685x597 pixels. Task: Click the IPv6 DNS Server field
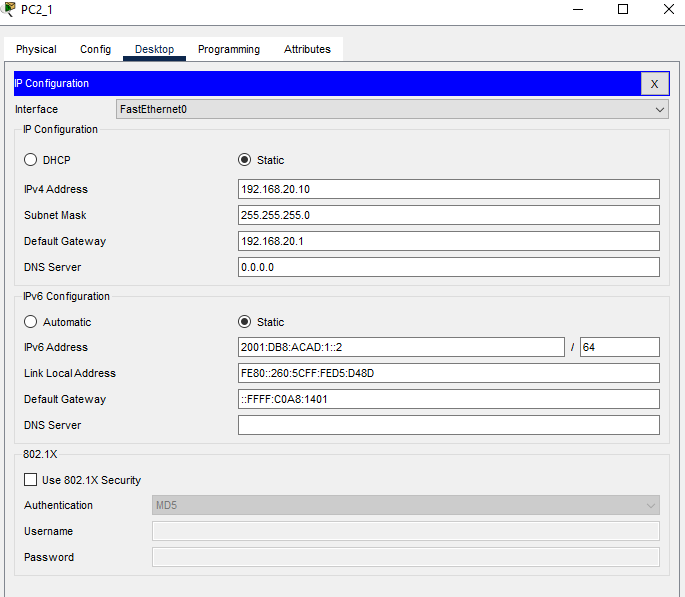point(448,425)
